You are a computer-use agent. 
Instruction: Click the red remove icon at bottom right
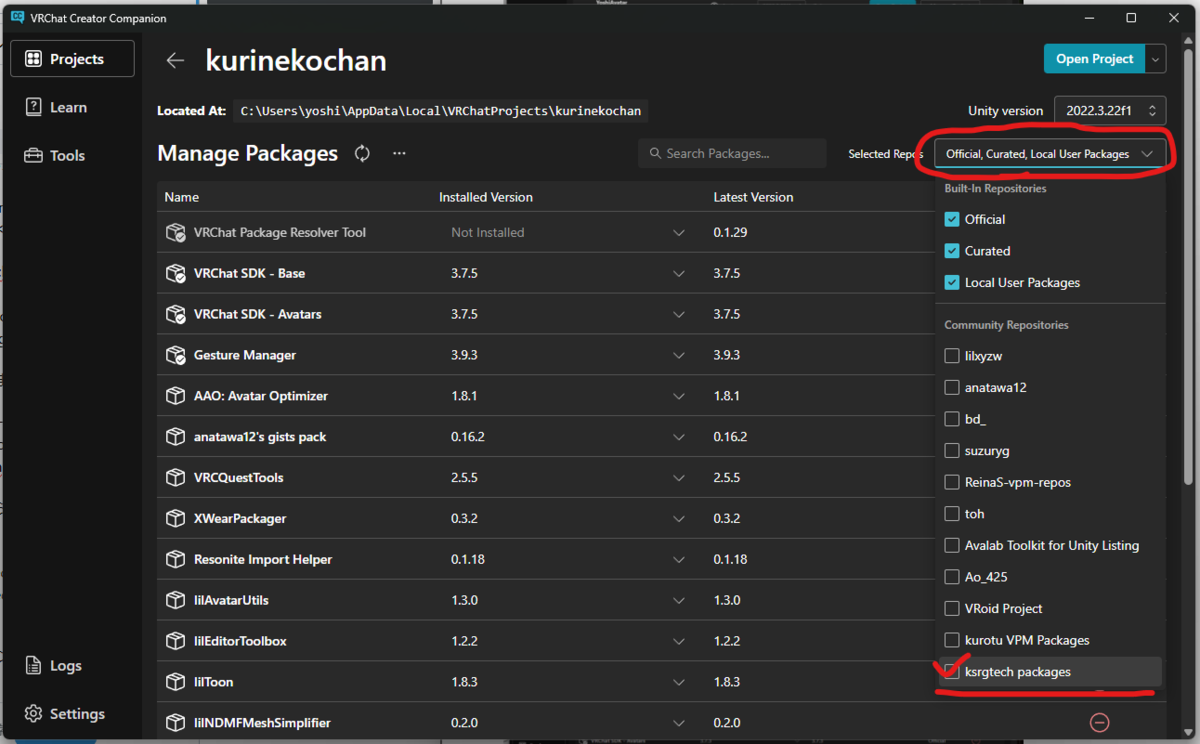pyautogui.click(x=1099, y=722)
